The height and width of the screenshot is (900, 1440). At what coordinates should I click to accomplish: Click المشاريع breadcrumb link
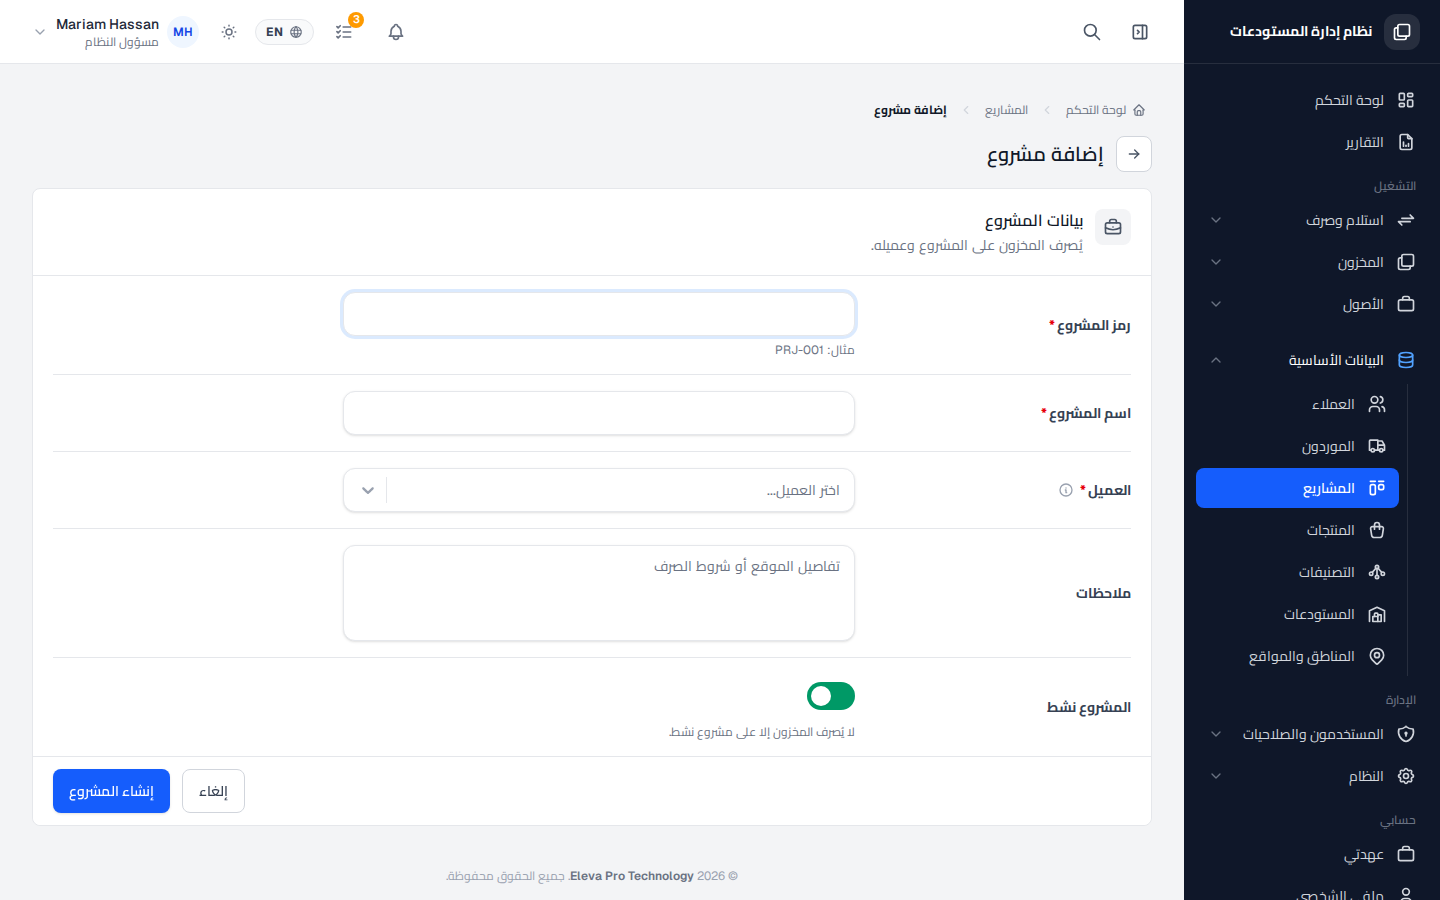click(1006, 110)
